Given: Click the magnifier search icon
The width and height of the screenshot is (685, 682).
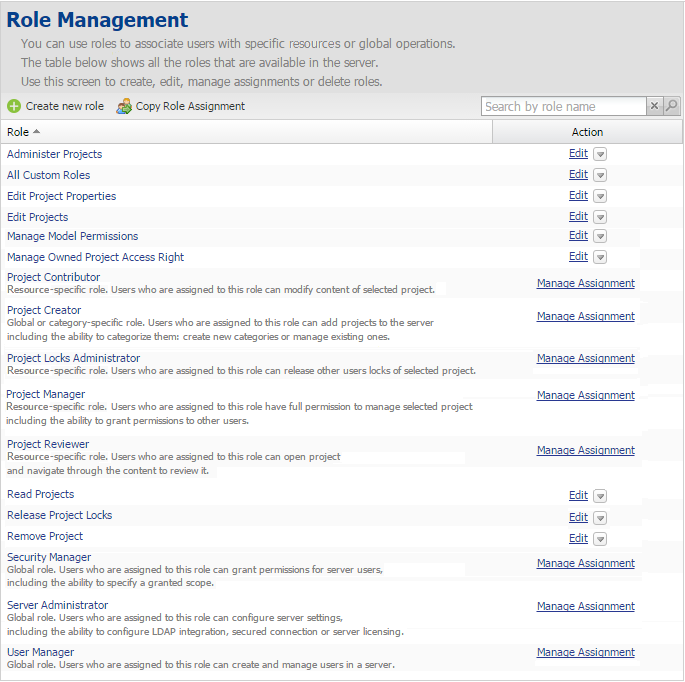Looking at the screenshot, I should pyautogui.click(x=672, y=106).
